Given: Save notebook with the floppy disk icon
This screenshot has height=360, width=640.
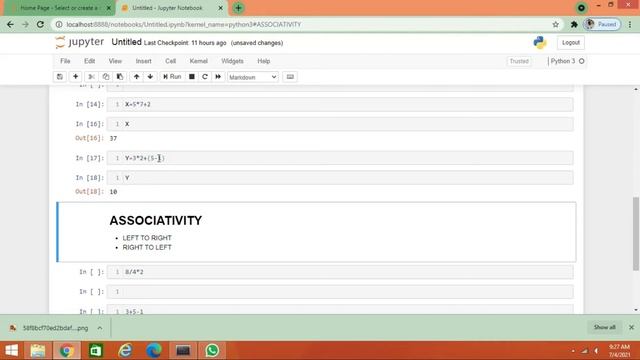Looking at the screenshot, I should click(x=60, y=77).
